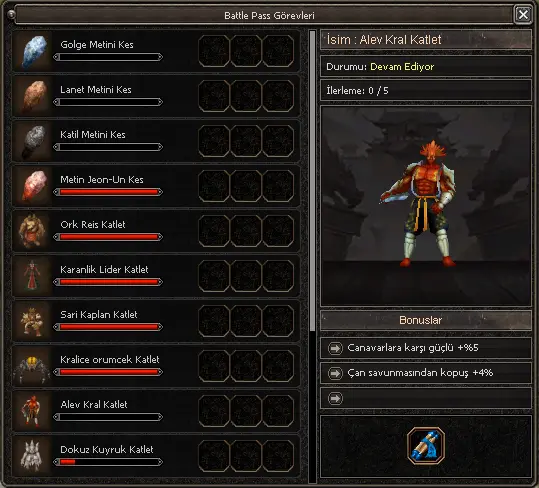The height and width of the screenshot is (488, 539).
Task: Select the Alev Kral Katlet mission row
Action: [156, 411]
